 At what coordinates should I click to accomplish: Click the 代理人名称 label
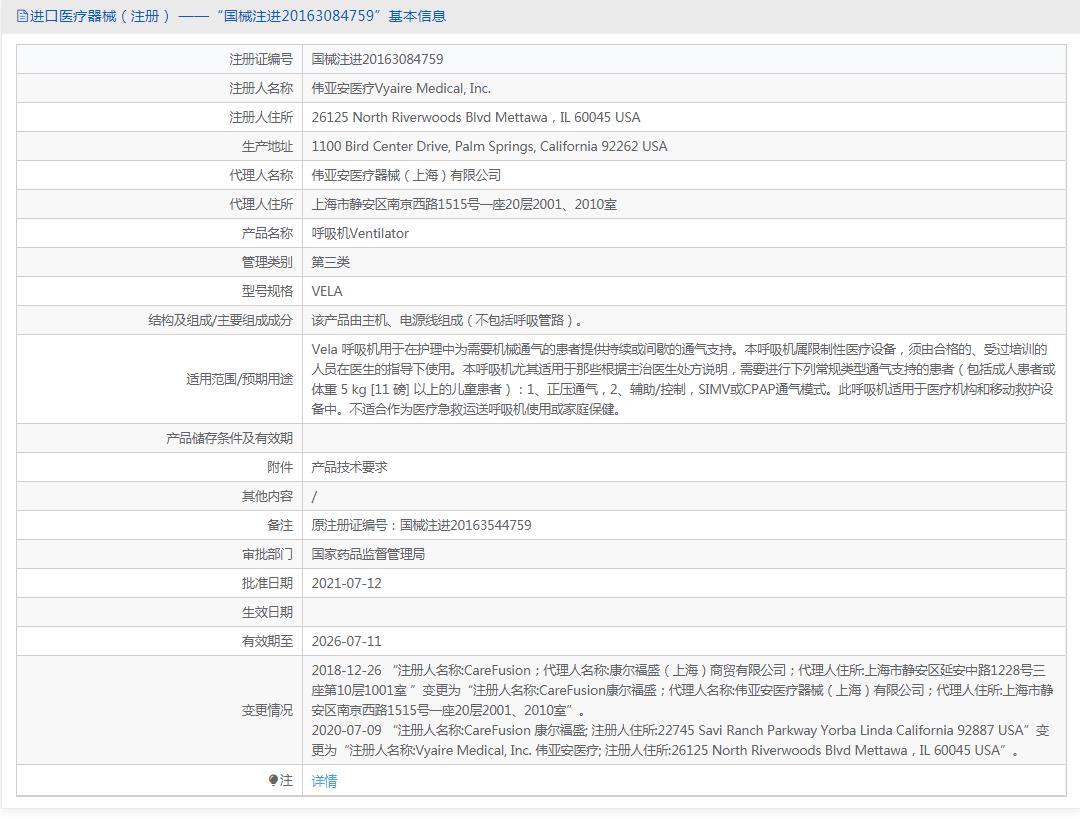[261, 175]
